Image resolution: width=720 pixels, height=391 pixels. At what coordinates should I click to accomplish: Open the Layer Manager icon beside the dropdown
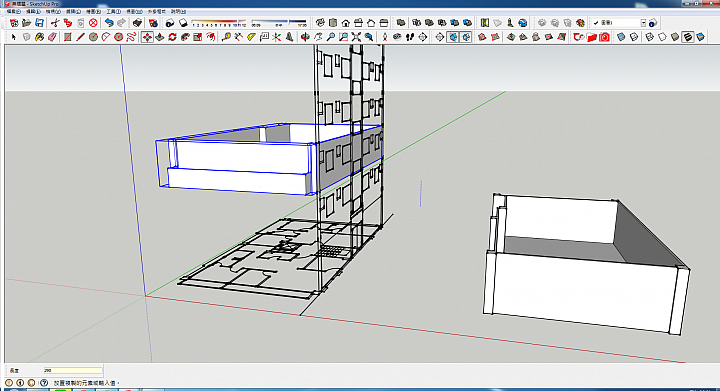[653, 22]
